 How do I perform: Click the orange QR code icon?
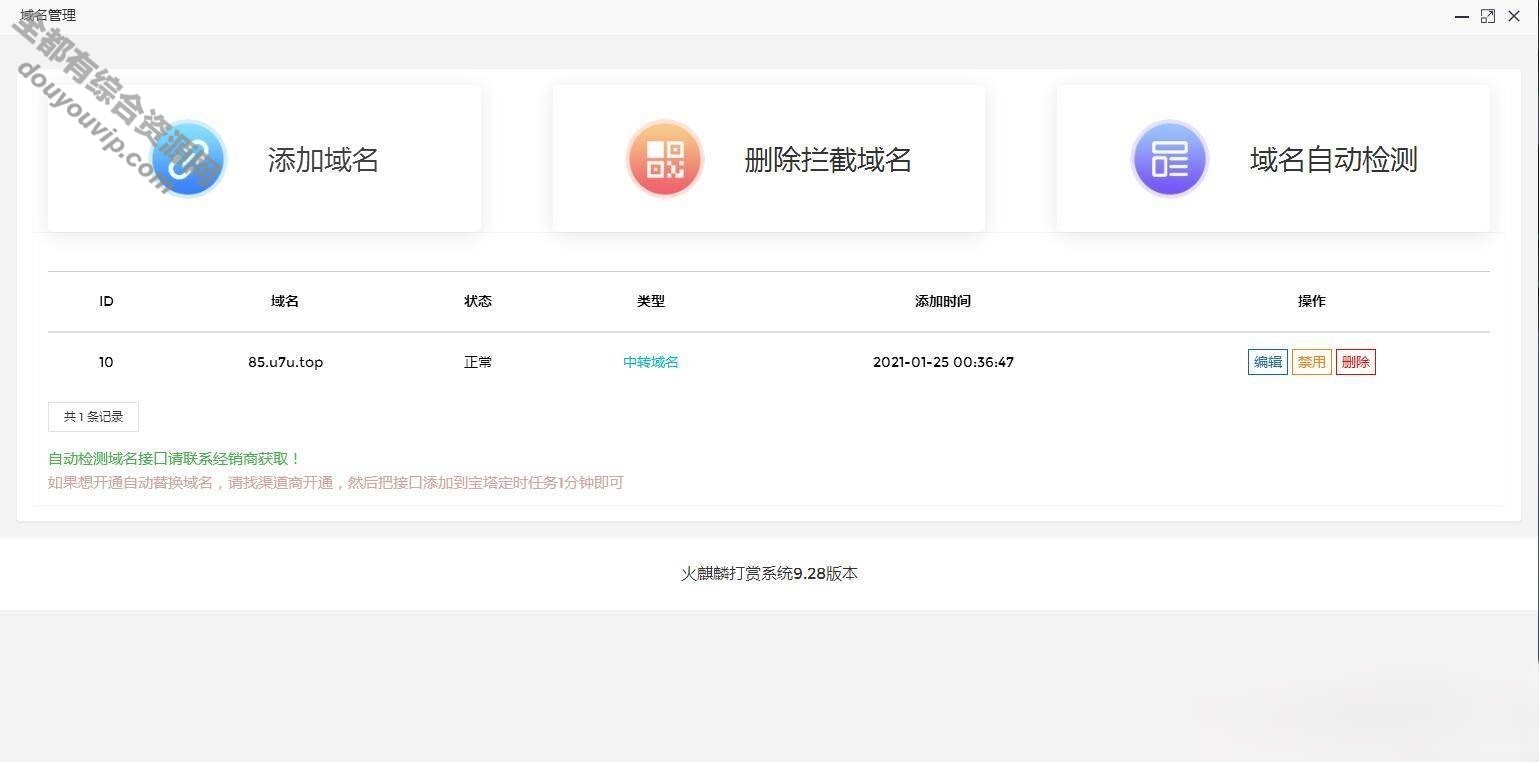coord(665,159)
